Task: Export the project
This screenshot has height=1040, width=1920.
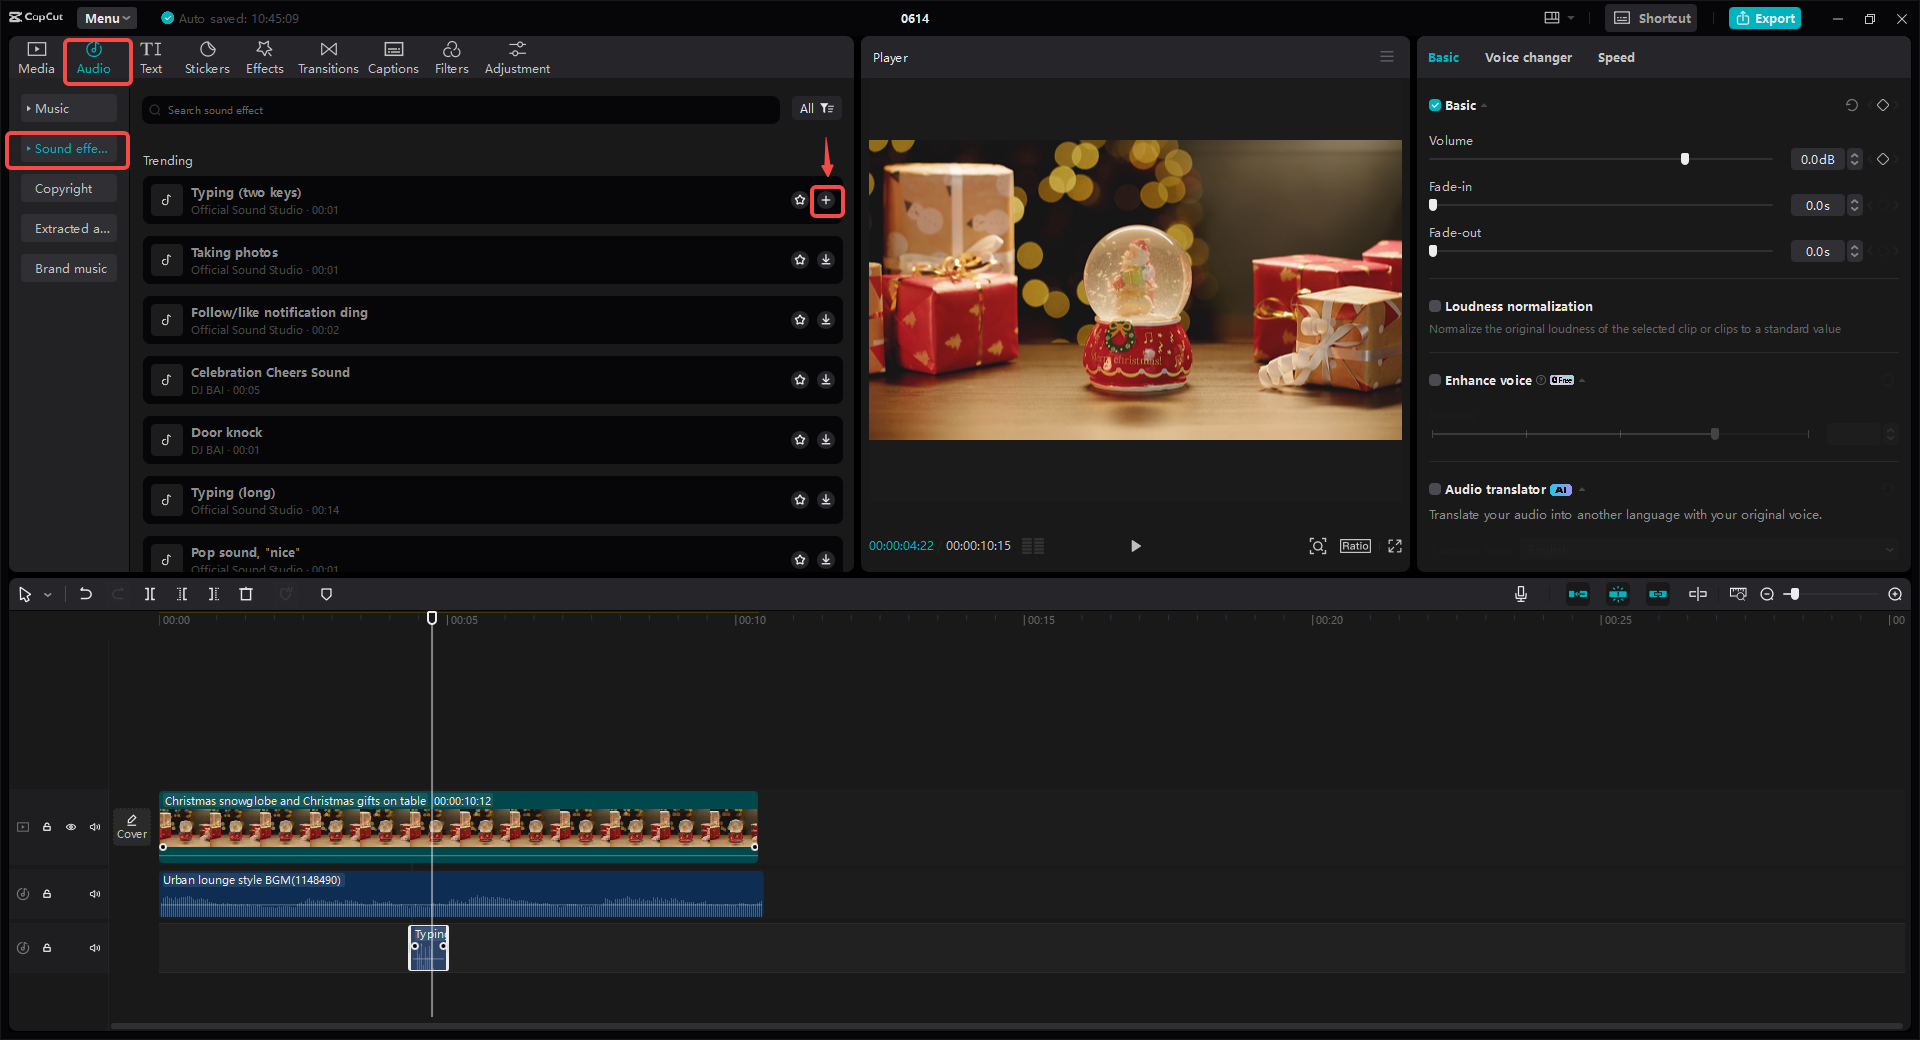Action: point(1764,18)
